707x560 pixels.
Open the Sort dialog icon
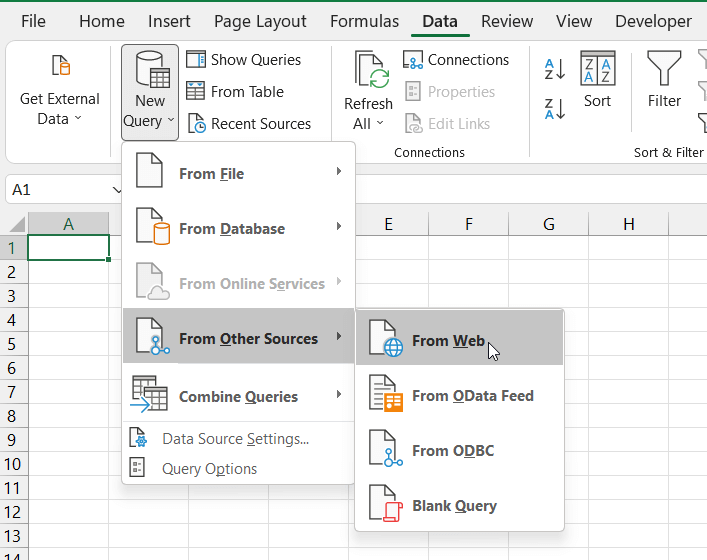pyautogui.click(x=597, y=68)
